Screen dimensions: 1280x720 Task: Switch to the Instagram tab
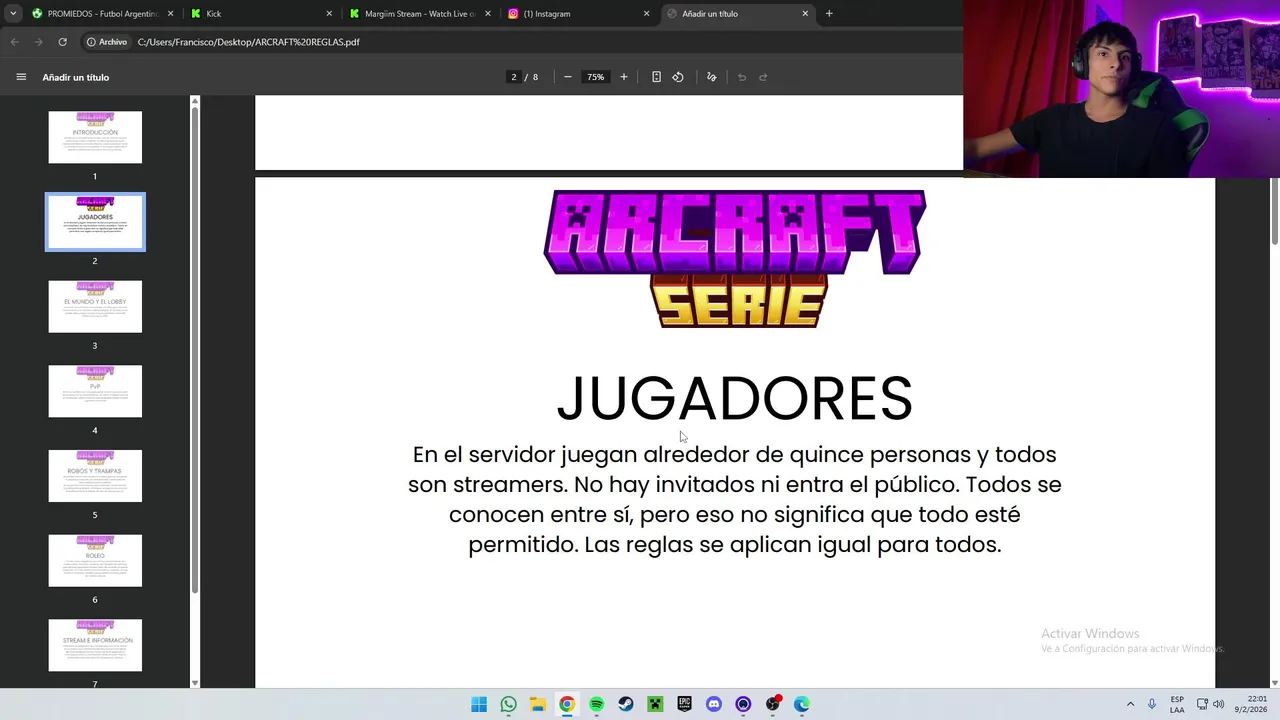[x=579, y=14]
